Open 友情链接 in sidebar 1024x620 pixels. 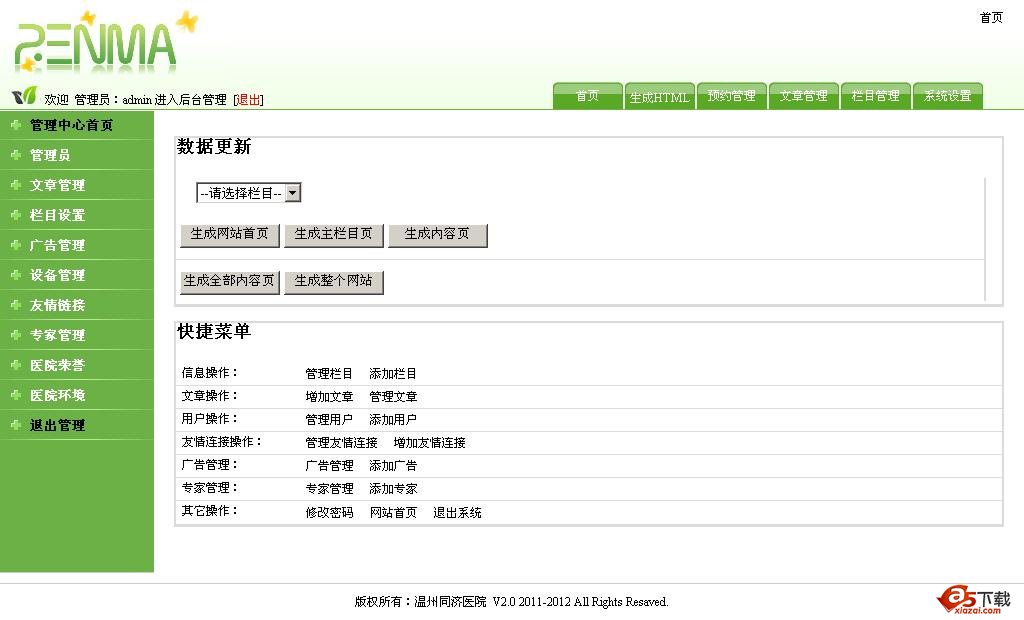click(x=57, y=305)
